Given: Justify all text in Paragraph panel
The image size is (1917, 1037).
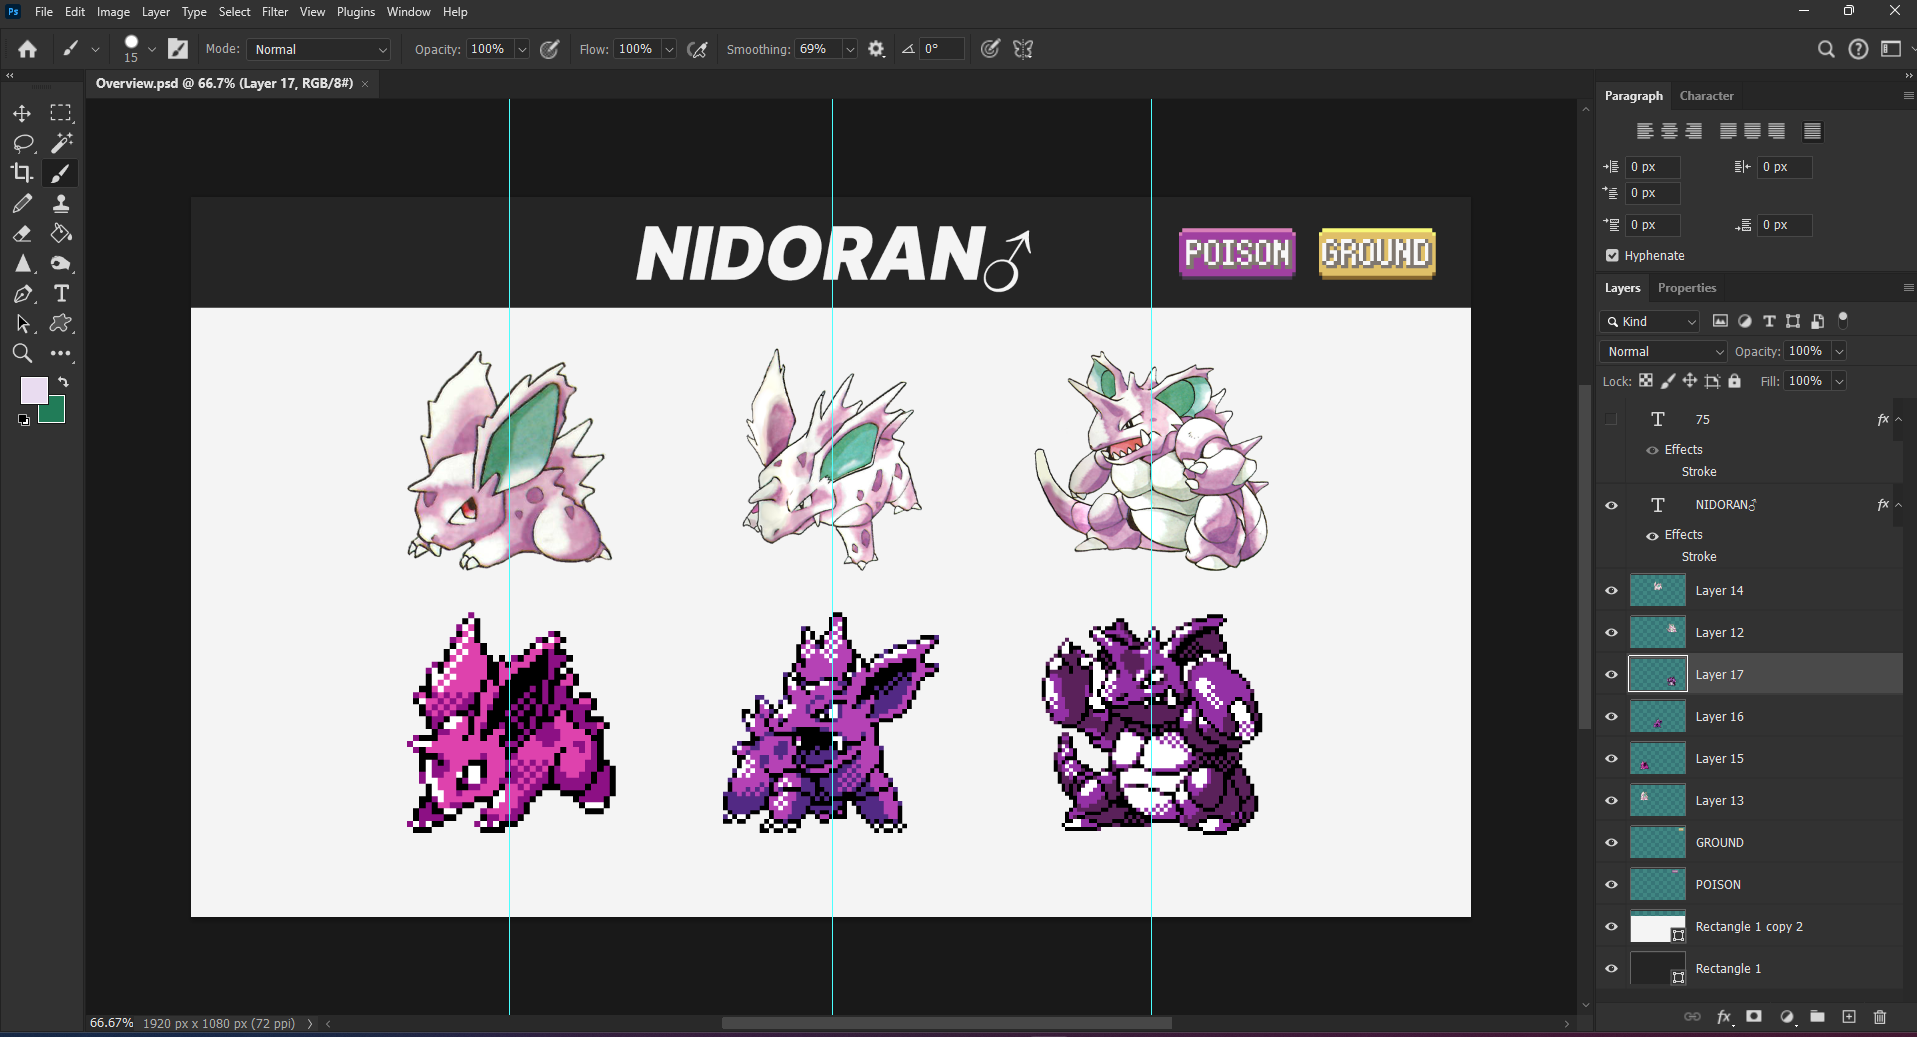Looking at the screenshot, I should coord(1812,131).
